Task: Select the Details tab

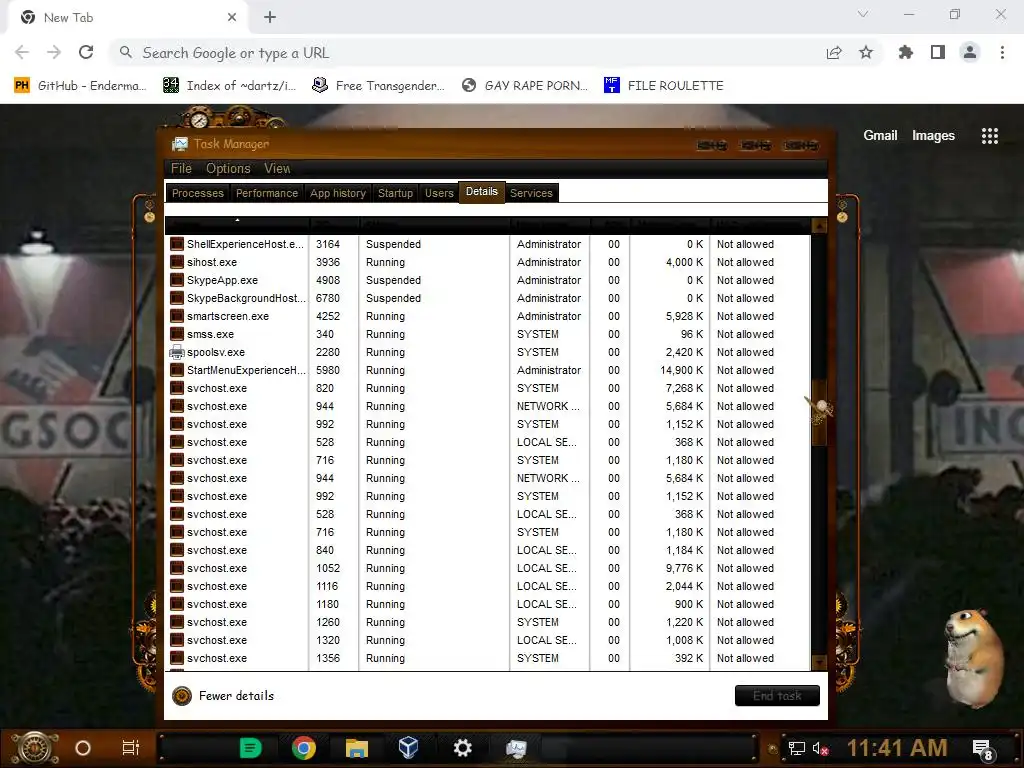Action: coord(482,192)
